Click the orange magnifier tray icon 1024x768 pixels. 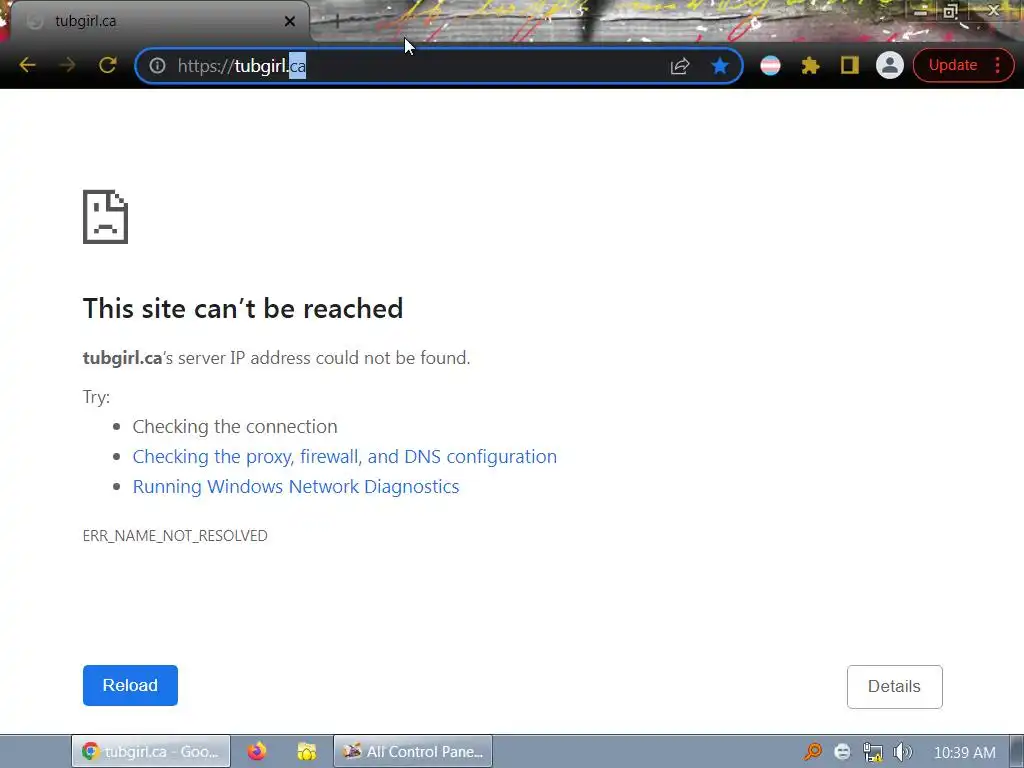coord(813,752)
